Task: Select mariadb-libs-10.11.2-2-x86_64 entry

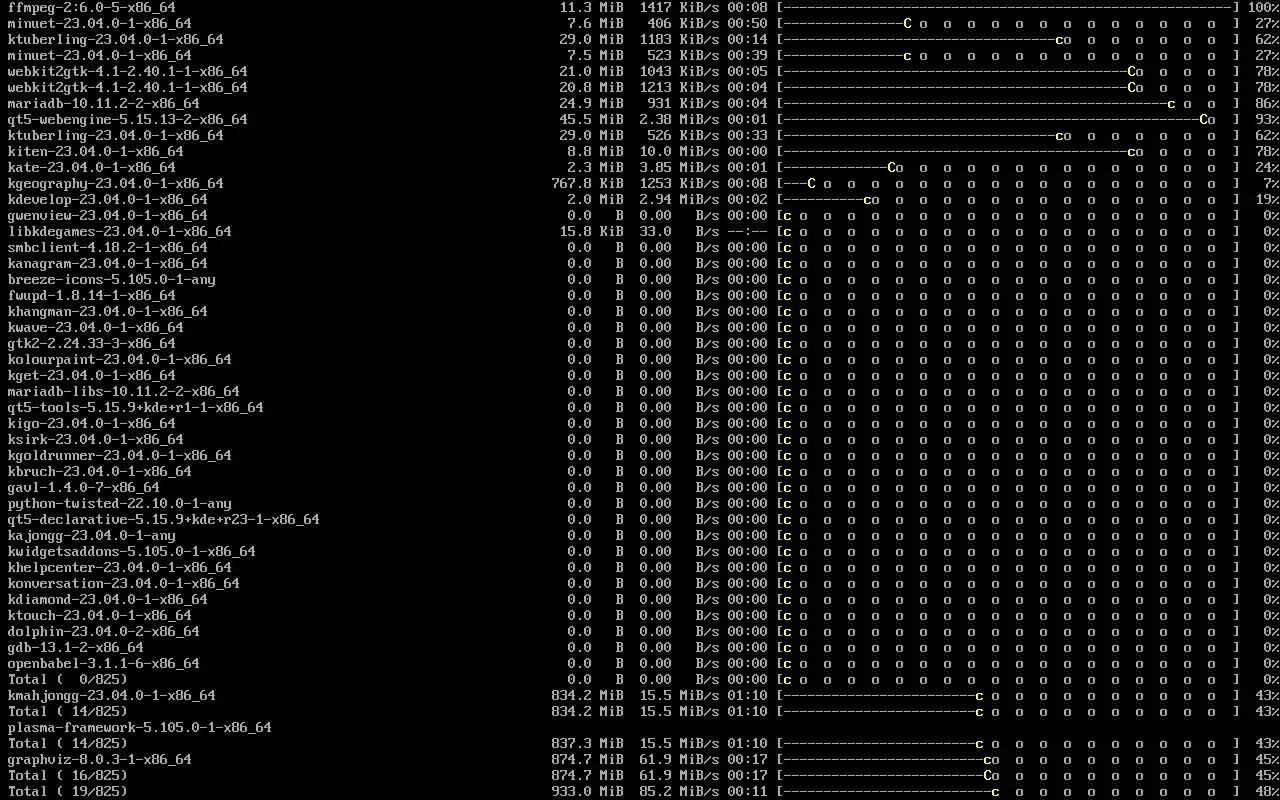Action: 123,391
